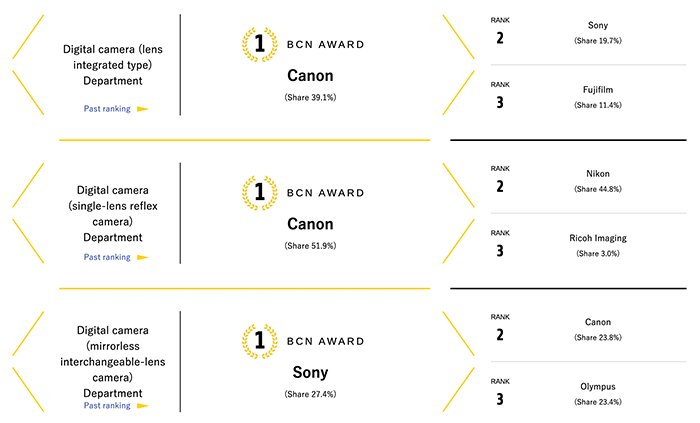
Task: Click the laurel badge in the single-lens reflex section
Action: pos(259,192)
